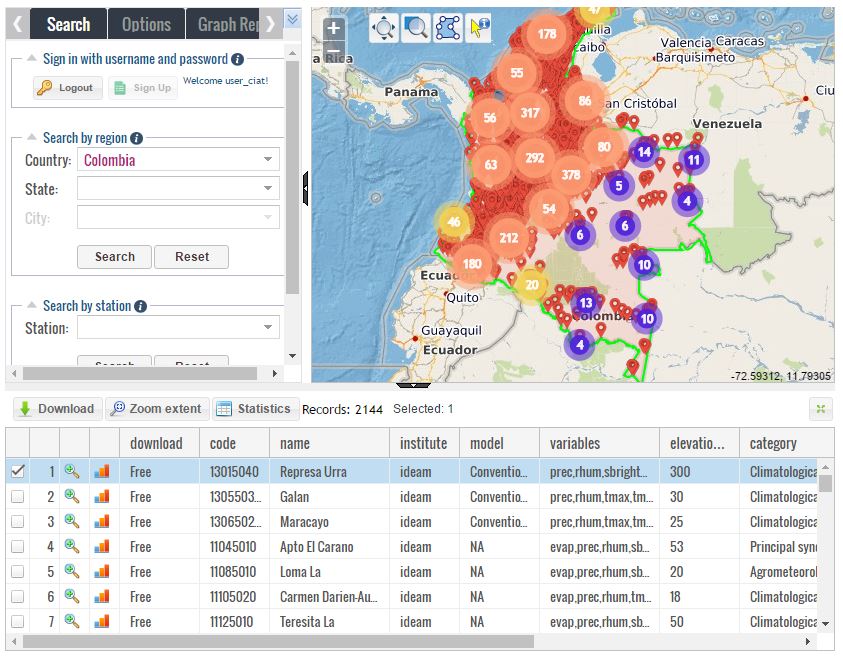This screenshot has height=658, width=843.
Task: Click the Logout button
Action: click(x=66, y=88)
